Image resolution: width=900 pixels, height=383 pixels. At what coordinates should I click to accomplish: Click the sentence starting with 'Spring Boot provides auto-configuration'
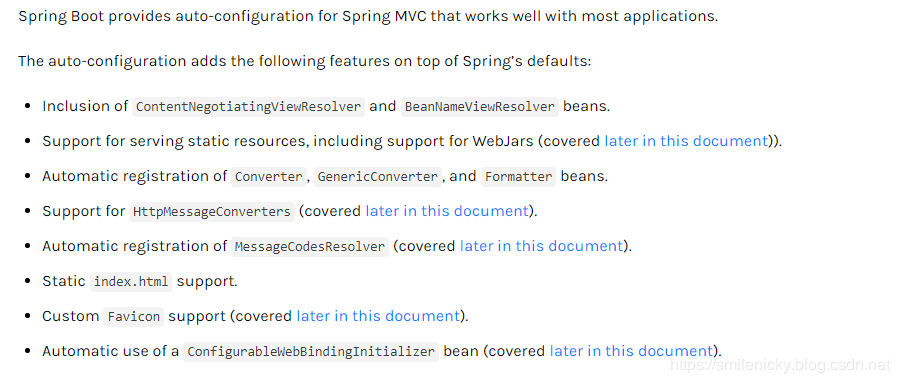tap(368, 16)
